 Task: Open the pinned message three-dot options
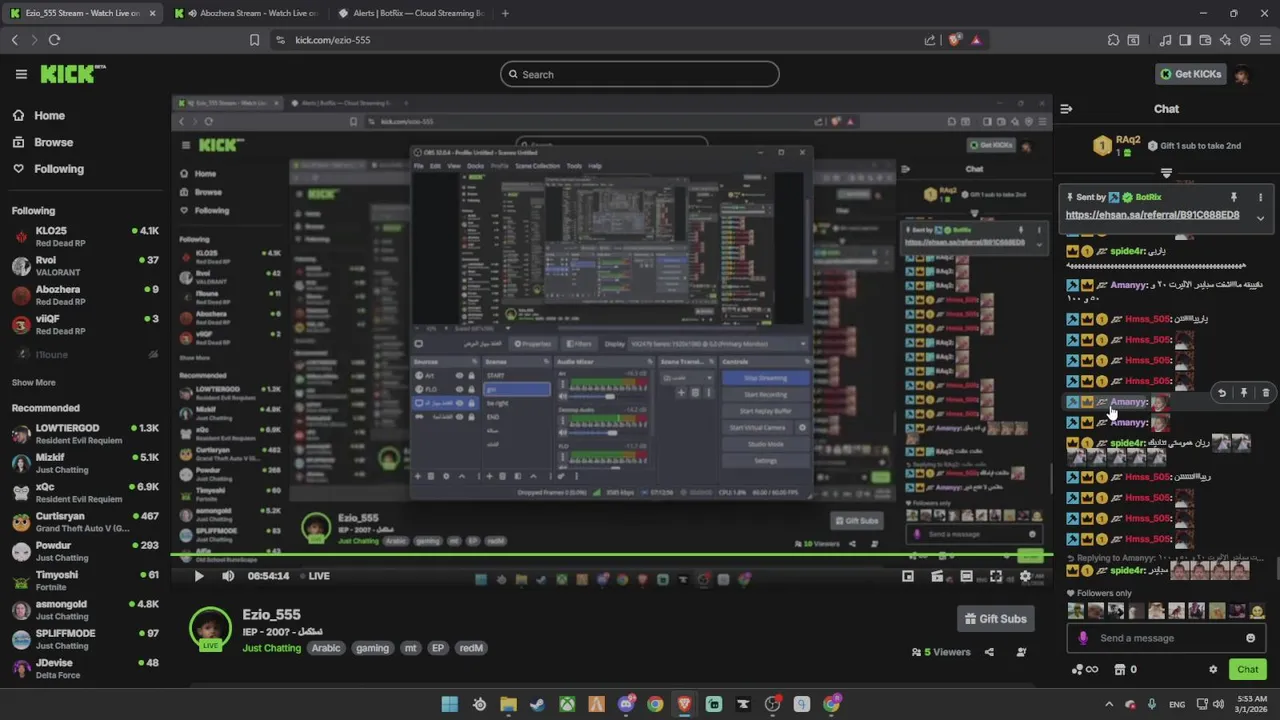point(1260,197)
